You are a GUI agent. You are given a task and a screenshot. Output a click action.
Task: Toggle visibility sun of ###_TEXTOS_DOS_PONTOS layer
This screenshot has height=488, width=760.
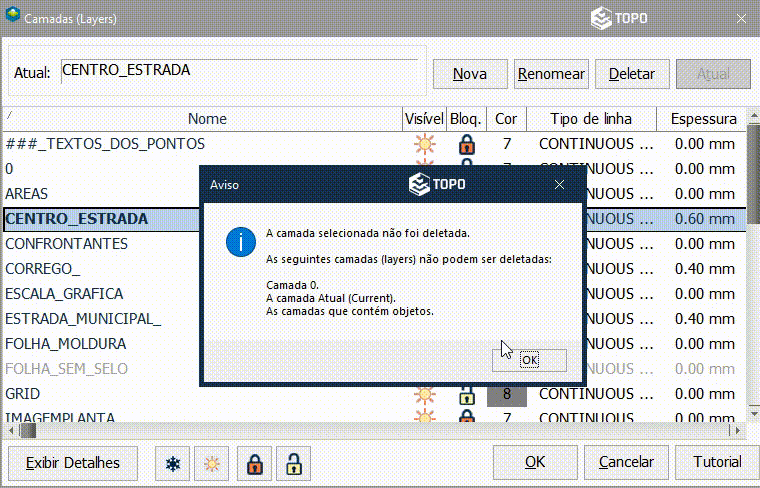tap(425, 144)
